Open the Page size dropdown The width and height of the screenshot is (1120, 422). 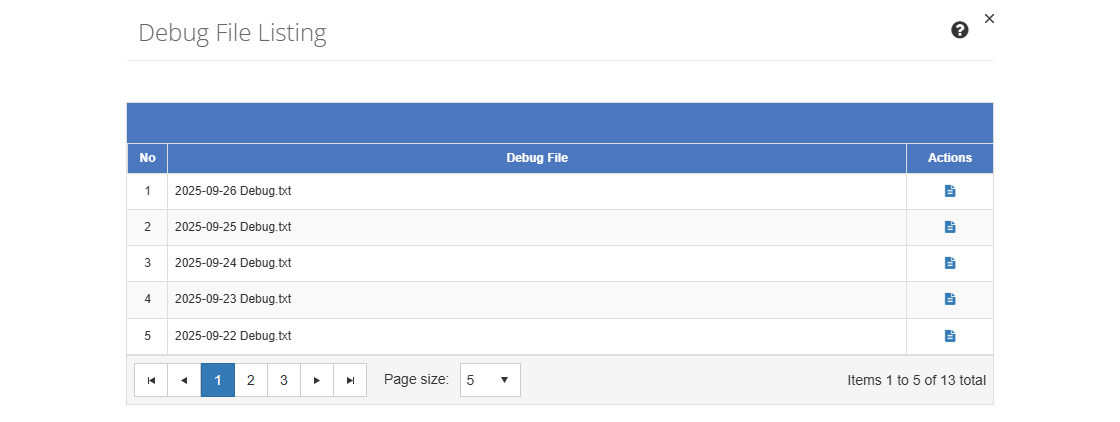pos(490,380)
